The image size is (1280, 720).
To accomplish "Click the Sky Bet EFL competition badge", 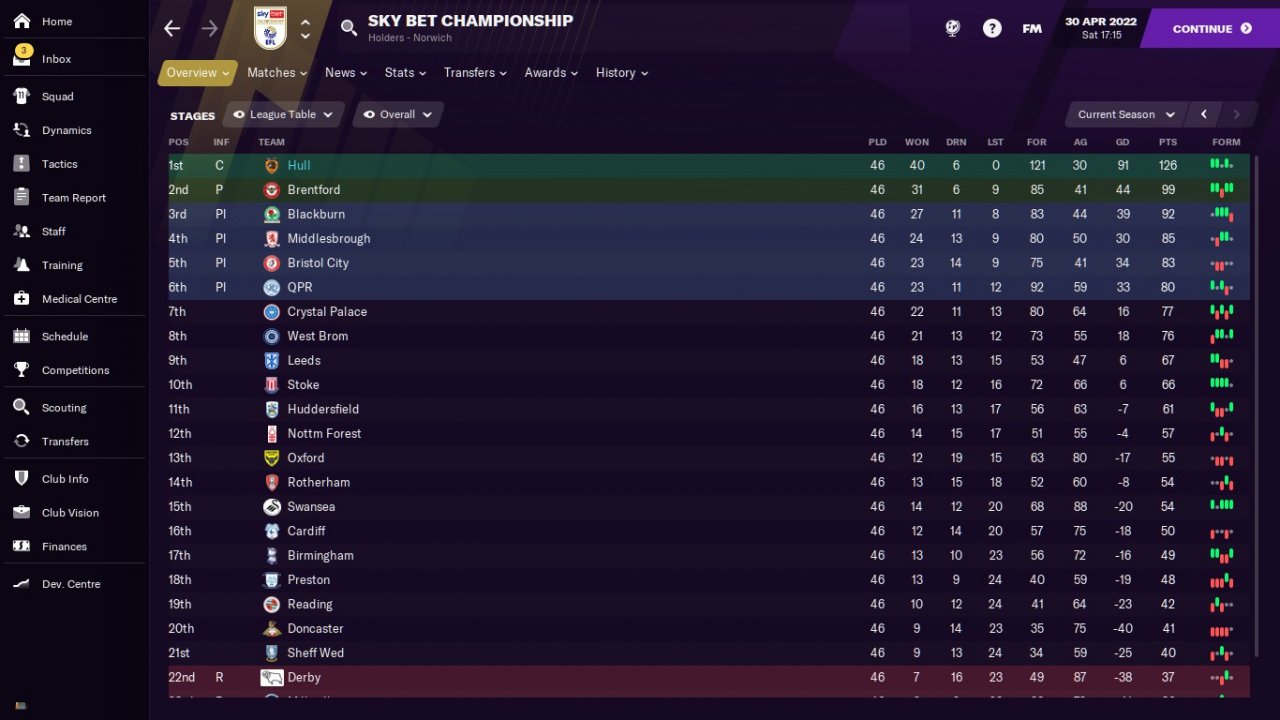I will (x=270, y=28).
